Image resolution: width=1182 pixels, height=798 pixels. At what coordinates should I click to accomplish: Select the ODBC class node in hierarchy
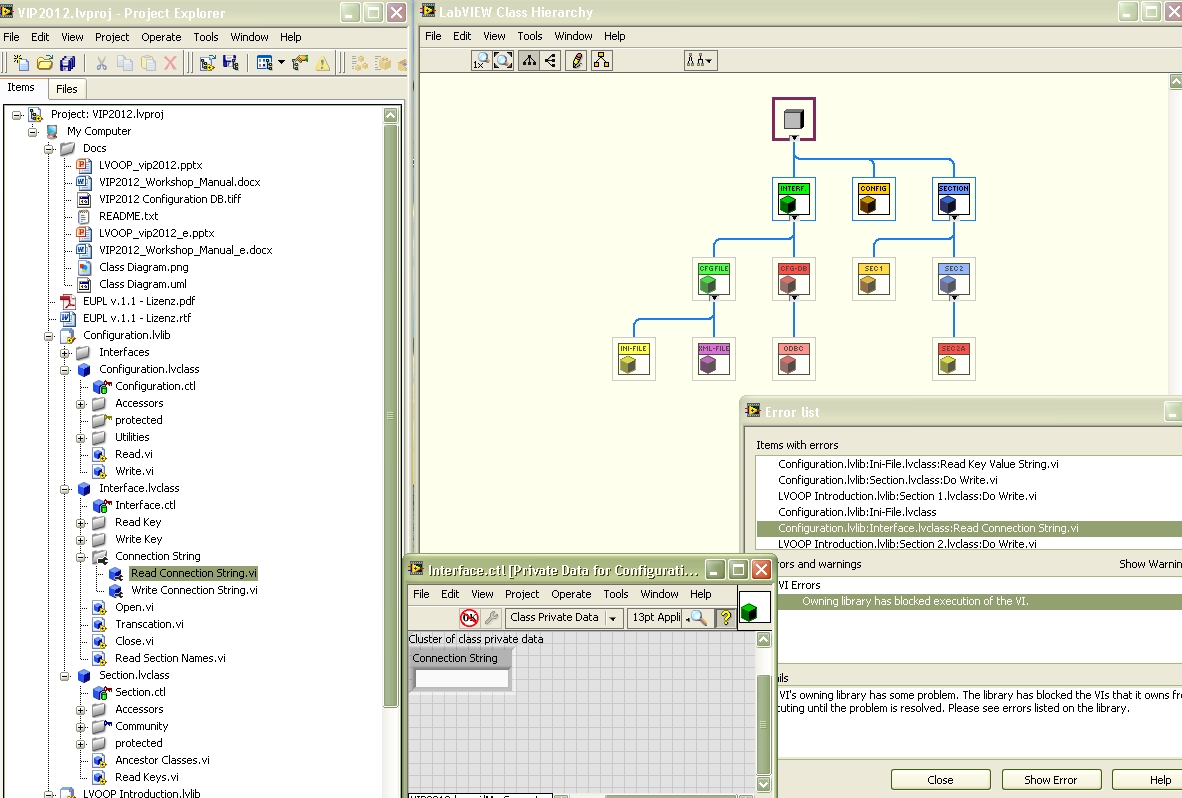(794, 359)
